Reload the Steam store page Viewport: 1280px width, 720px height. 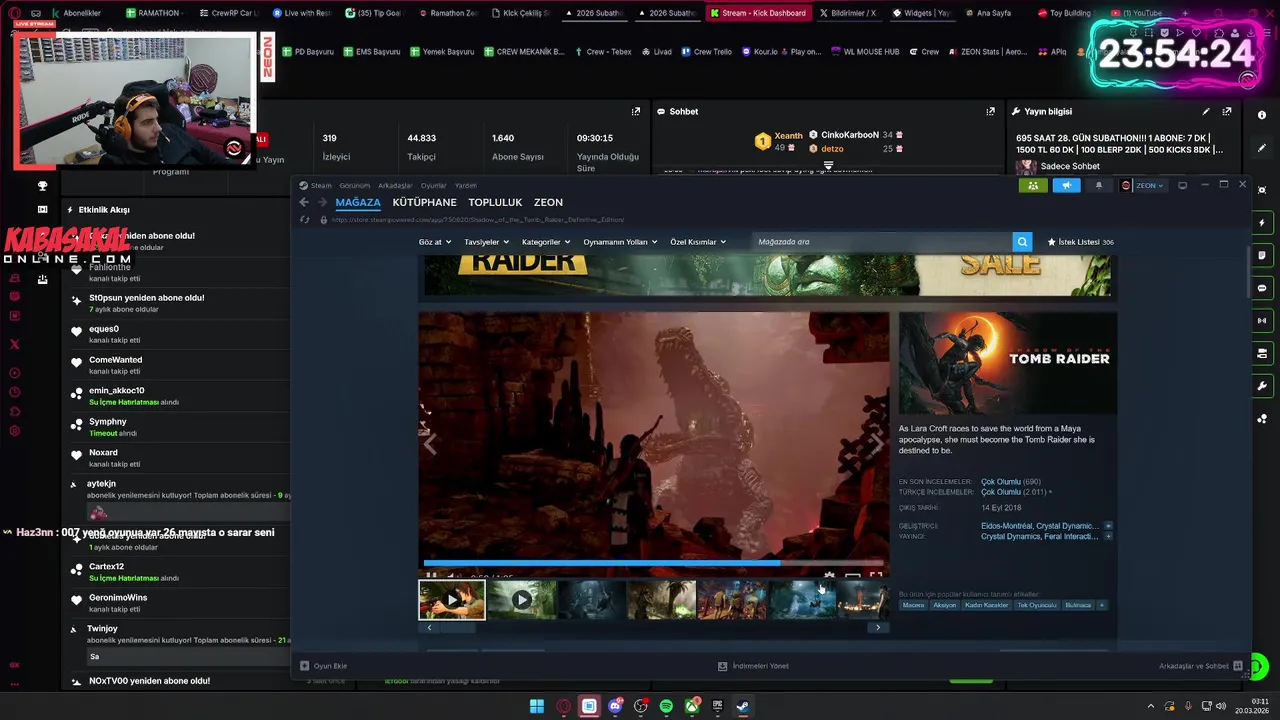click(x=305, y=220)
